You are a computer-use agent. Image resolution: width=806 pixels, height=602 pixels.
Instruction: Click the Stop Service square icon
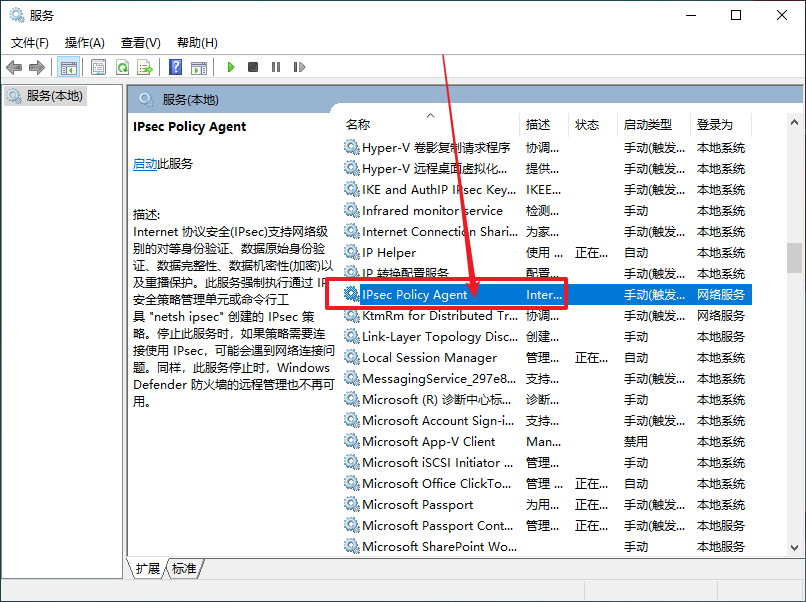(253, 67)
